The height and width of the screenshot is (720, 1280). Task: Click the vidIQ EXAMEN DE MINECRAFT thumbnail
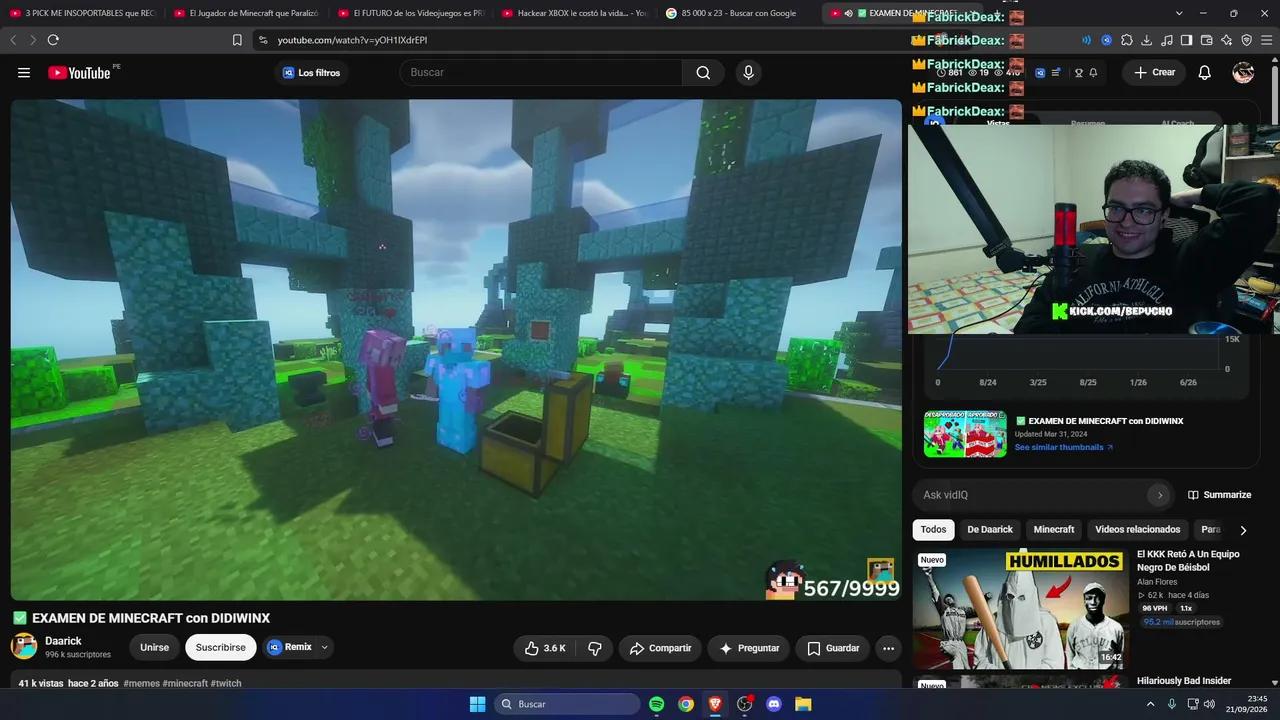[965, 433]
